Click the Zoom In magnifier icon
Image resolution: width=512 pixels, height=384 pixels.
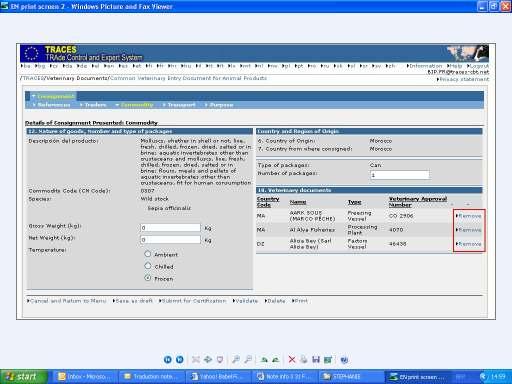click(x=236, y=359)
